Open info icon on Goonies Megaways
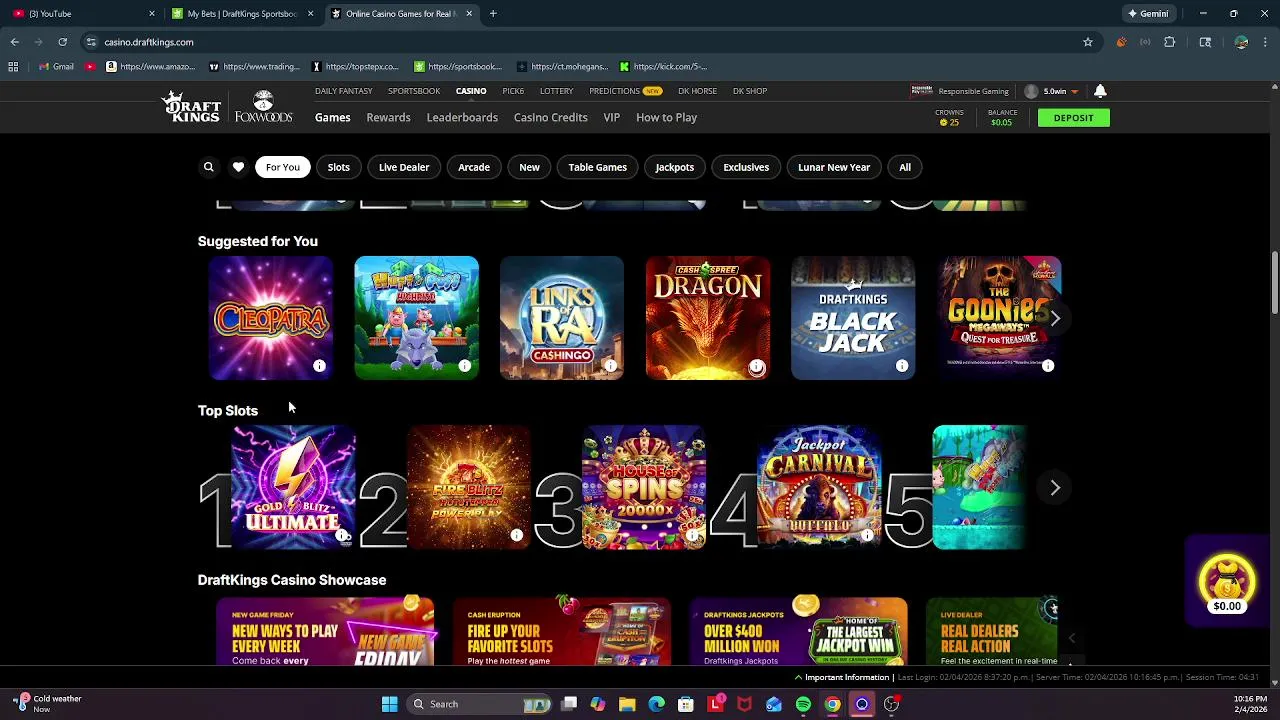This screenshot has width=1280, height=720. [x=1047, y=366]
